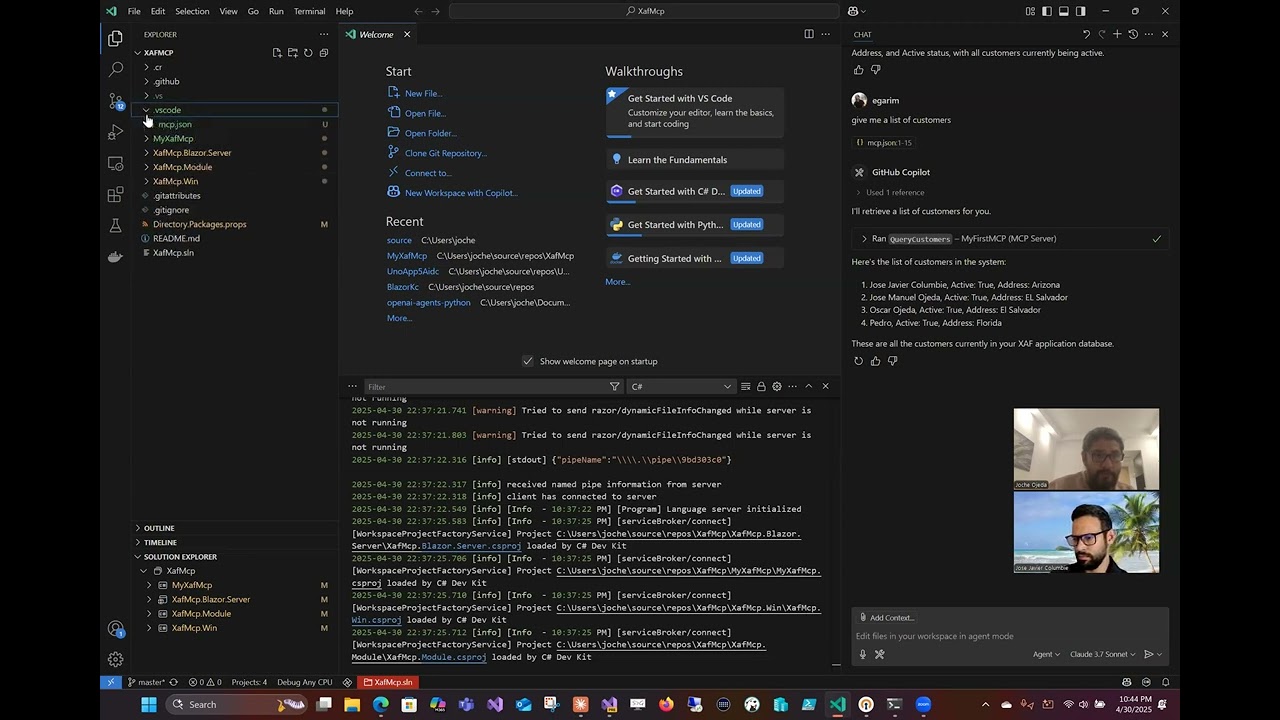Image resolution: width=1280 pixels, height=720 pixels.
Task: Open the C# output channel dropdown
Action: (x=681, y=386)
